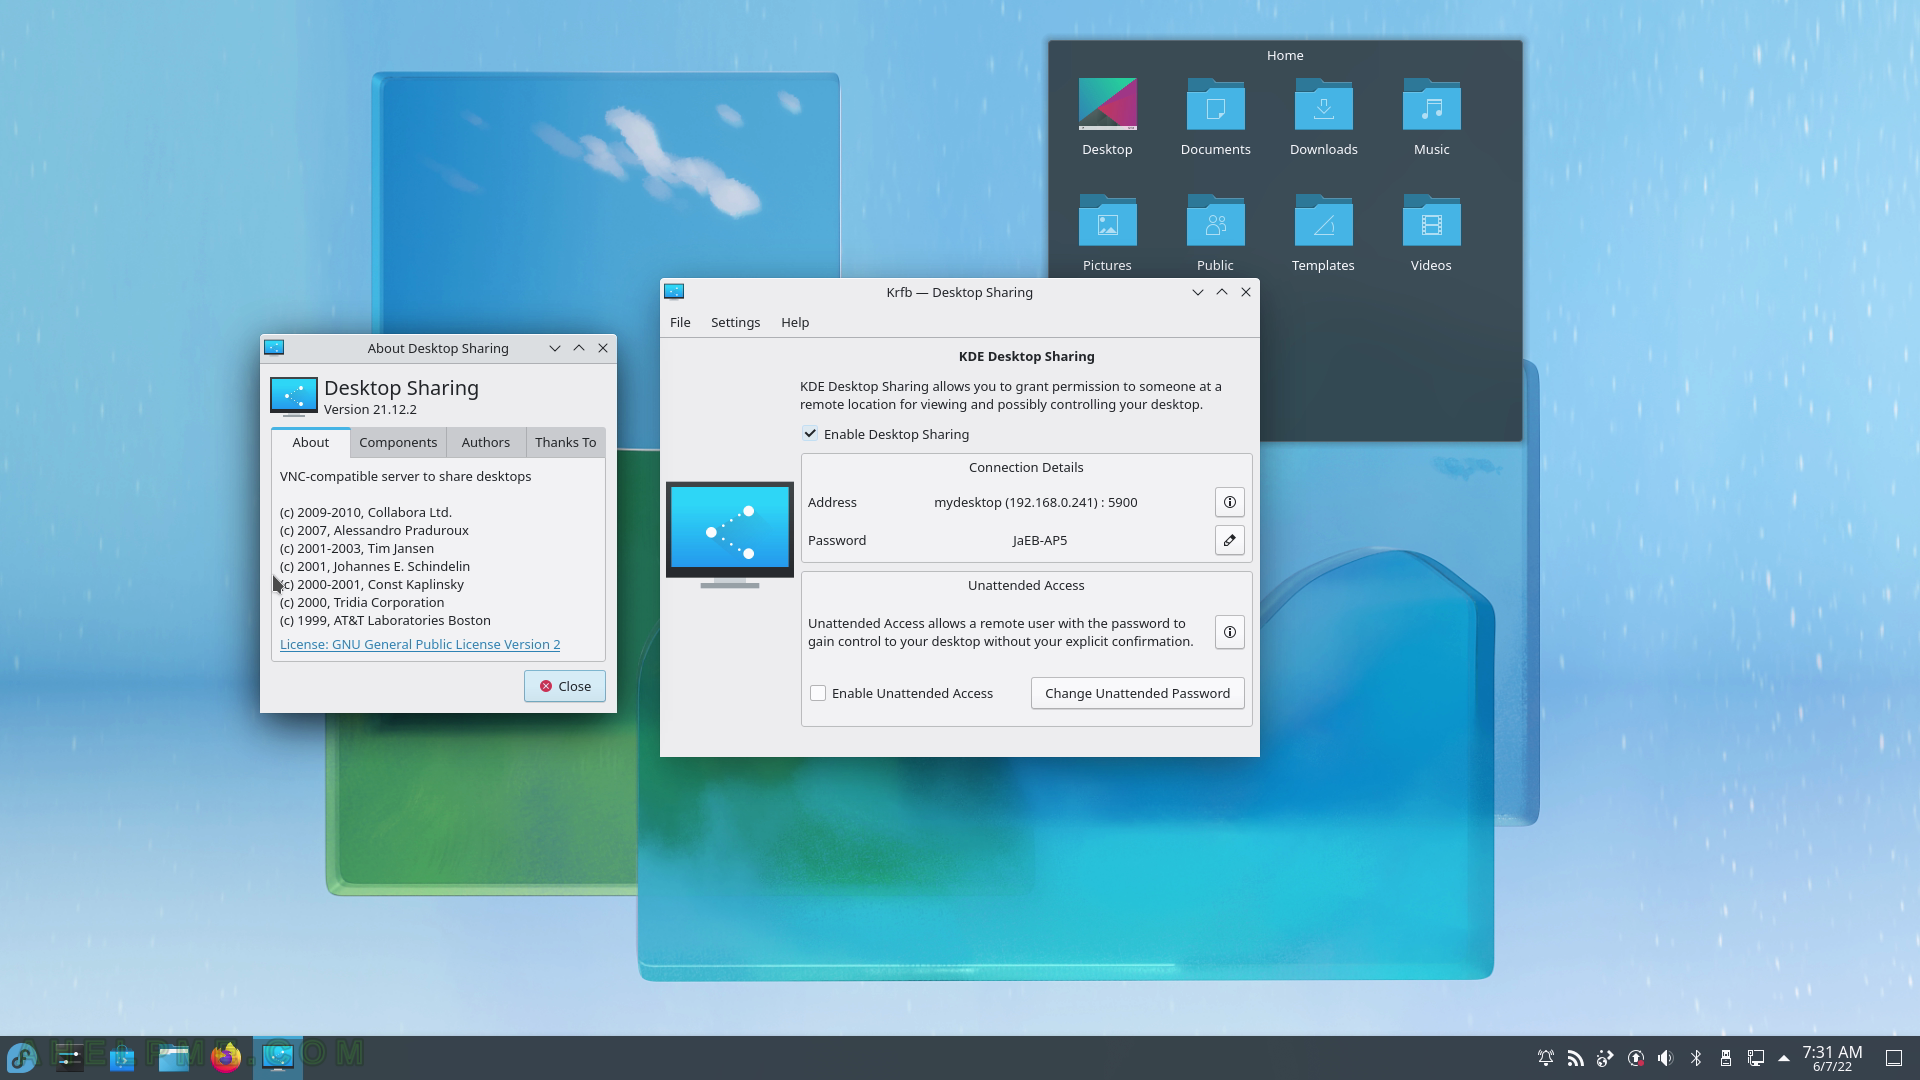The height and width of the screenshot is (1080, 1920).
Task: Select the About tab
Action: click(310, 442)
